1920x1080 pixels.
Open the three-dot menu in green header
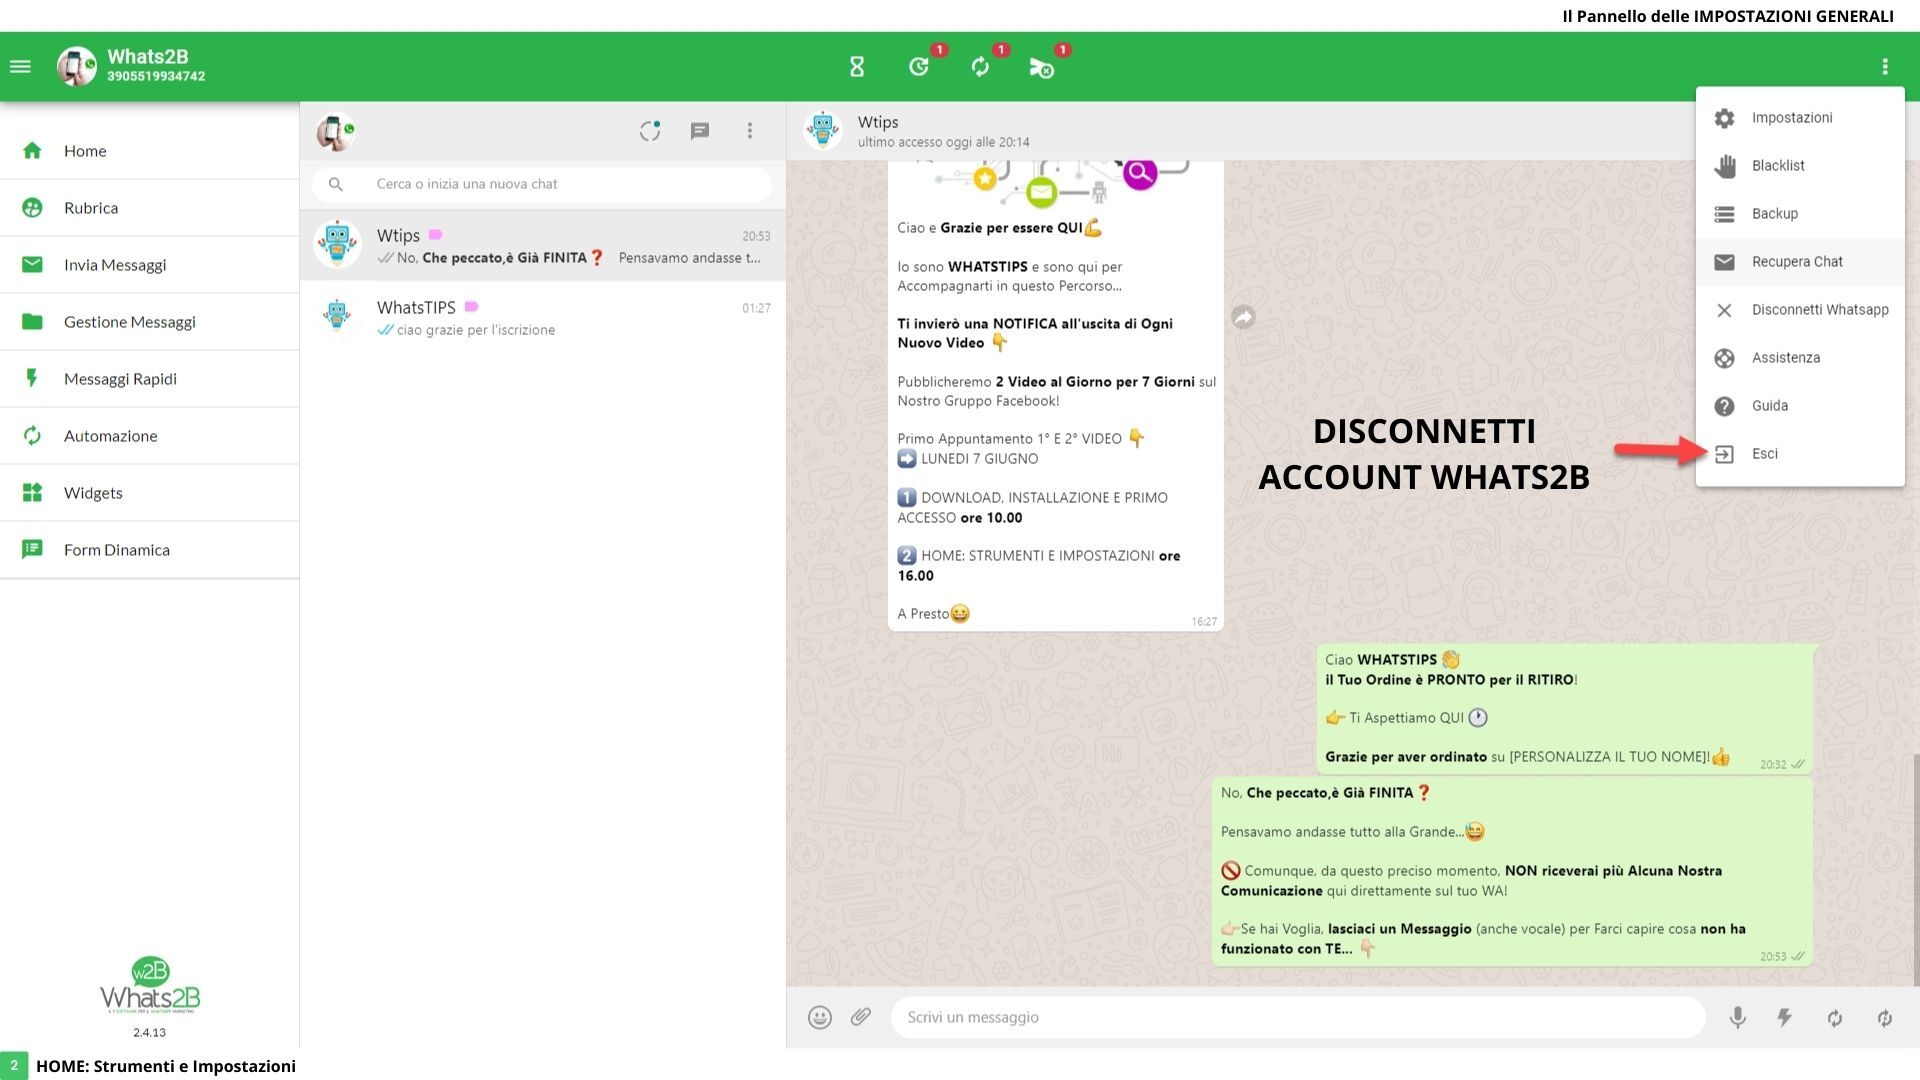point(1885,67)
